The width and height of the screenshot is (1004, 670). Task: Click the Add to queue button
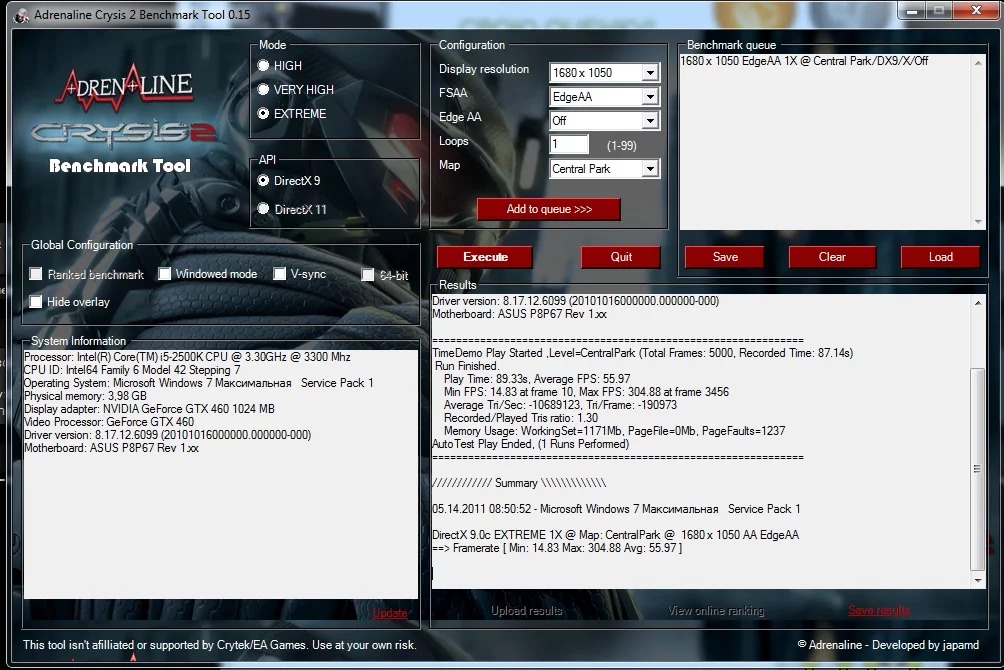[x=549, y=209]
